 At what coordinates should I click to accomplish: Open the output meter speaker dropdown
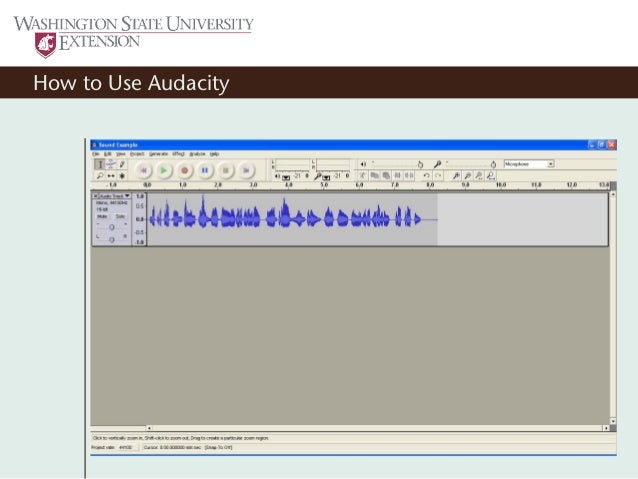pyautogui.click(x=286, y=177)
